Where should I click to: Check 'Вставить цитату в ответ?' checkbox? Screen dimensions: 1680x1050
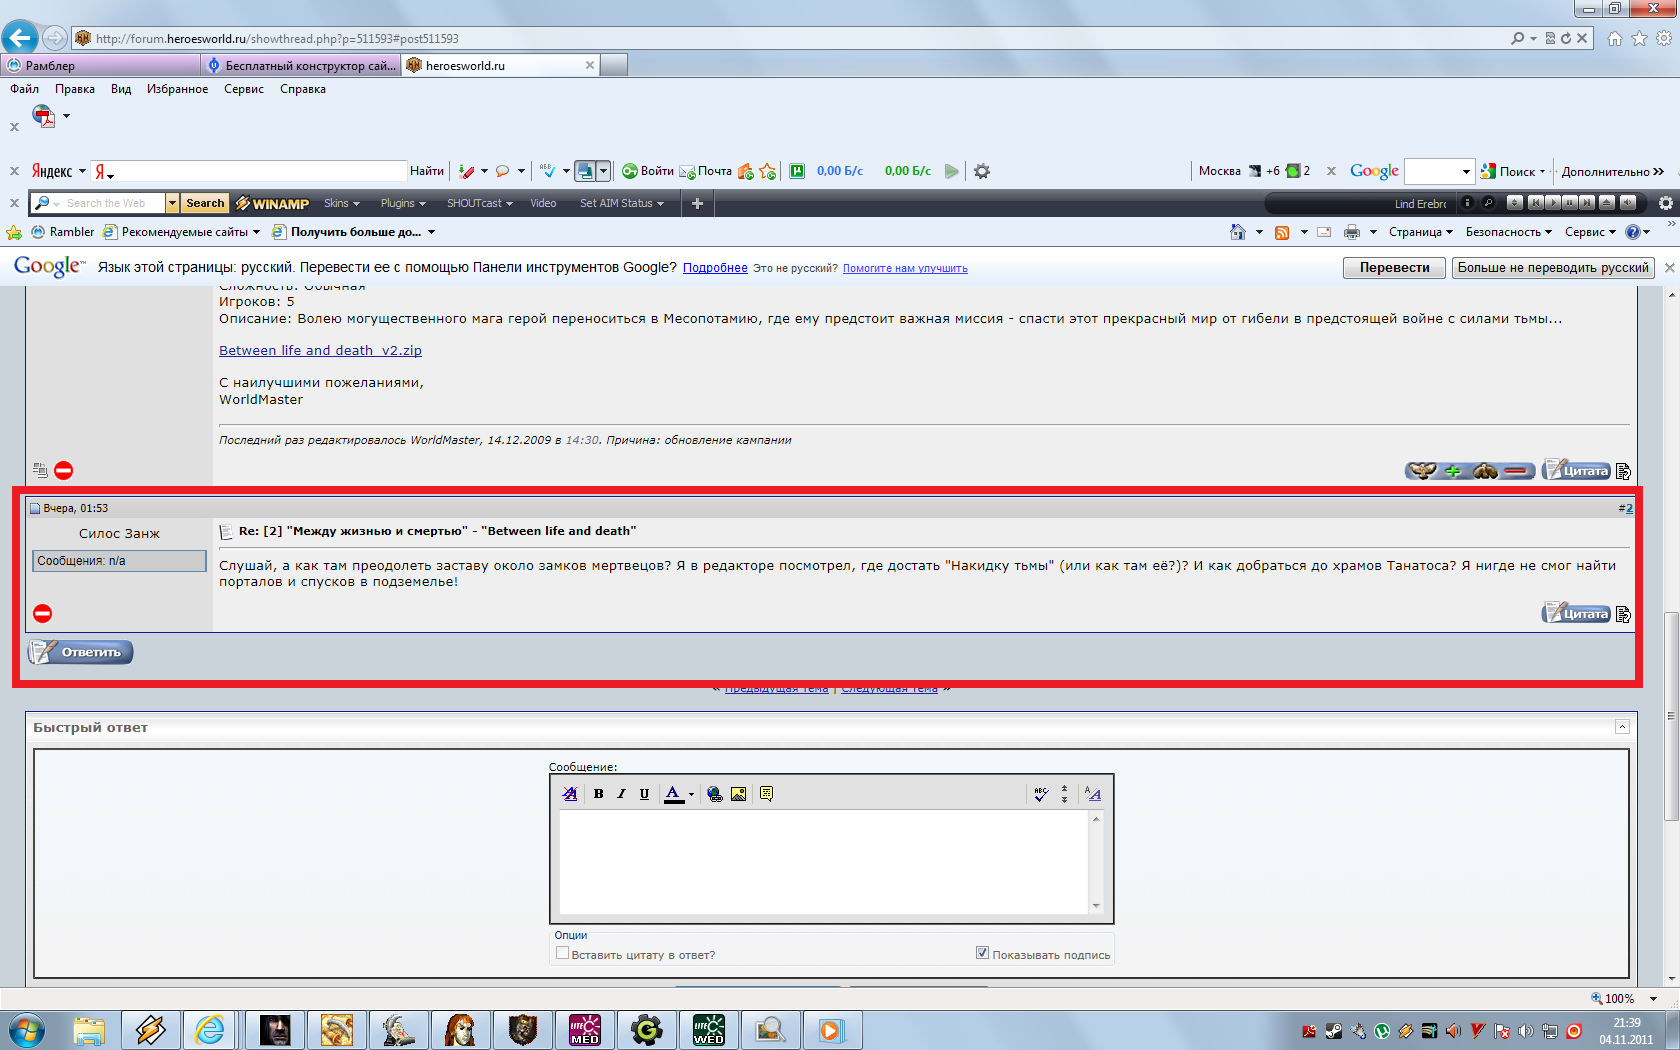pos(562,953)
